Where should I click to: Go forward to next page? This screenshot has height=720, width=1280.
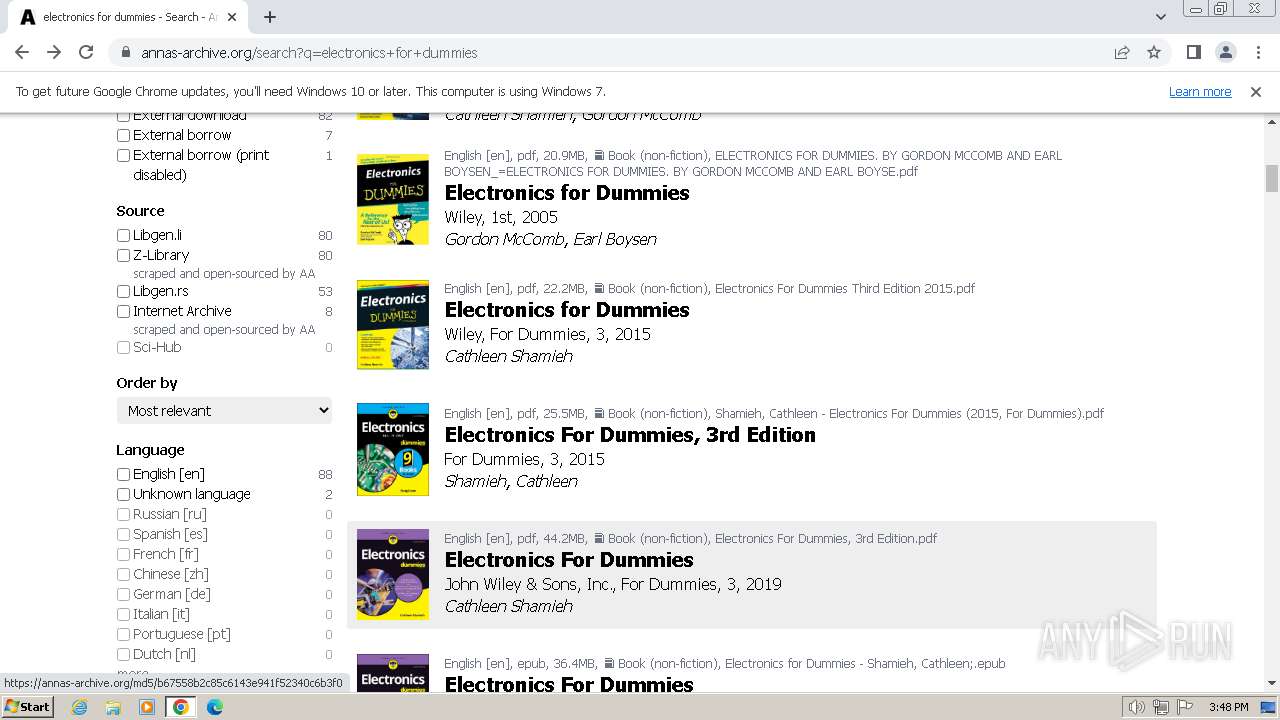[x=54, y=52]
